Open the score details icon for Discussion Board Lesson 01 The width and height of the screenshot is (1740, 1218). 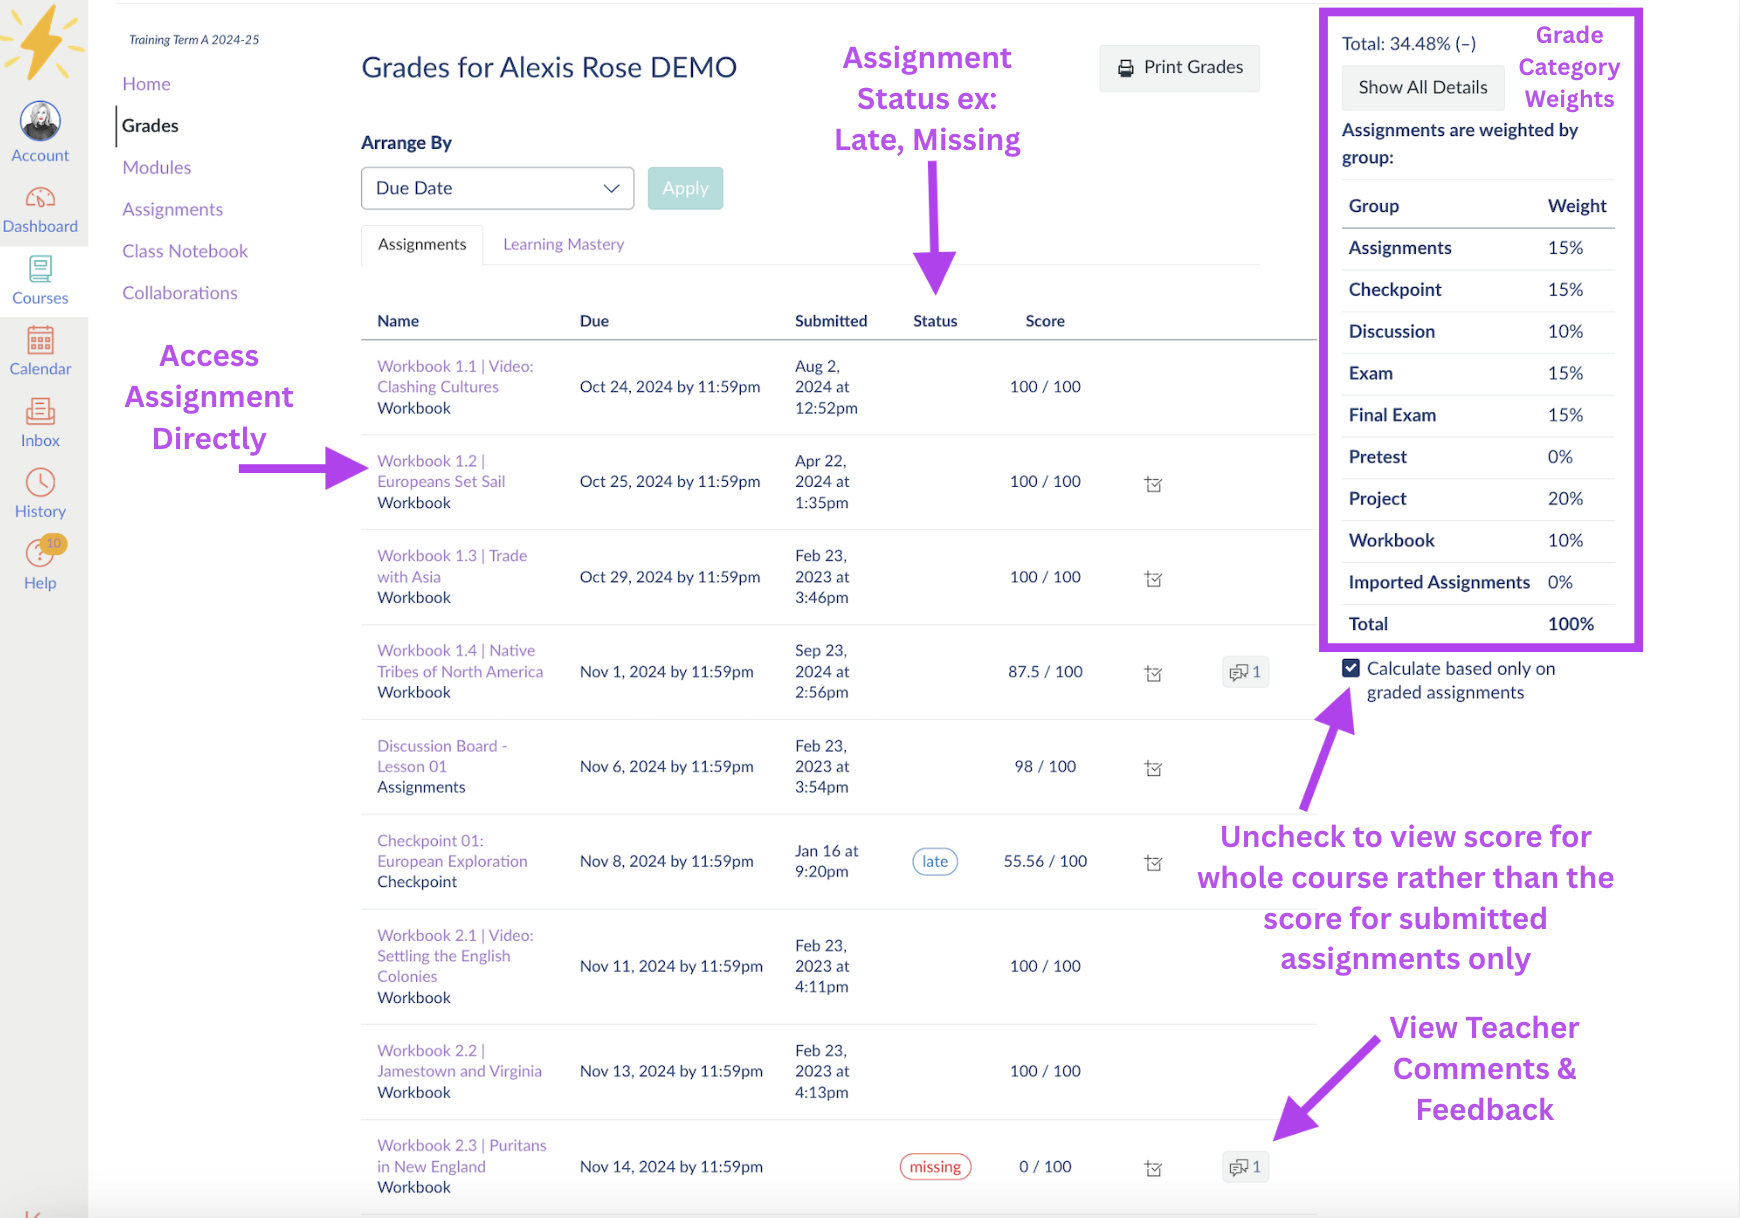tap(1153, 768)
